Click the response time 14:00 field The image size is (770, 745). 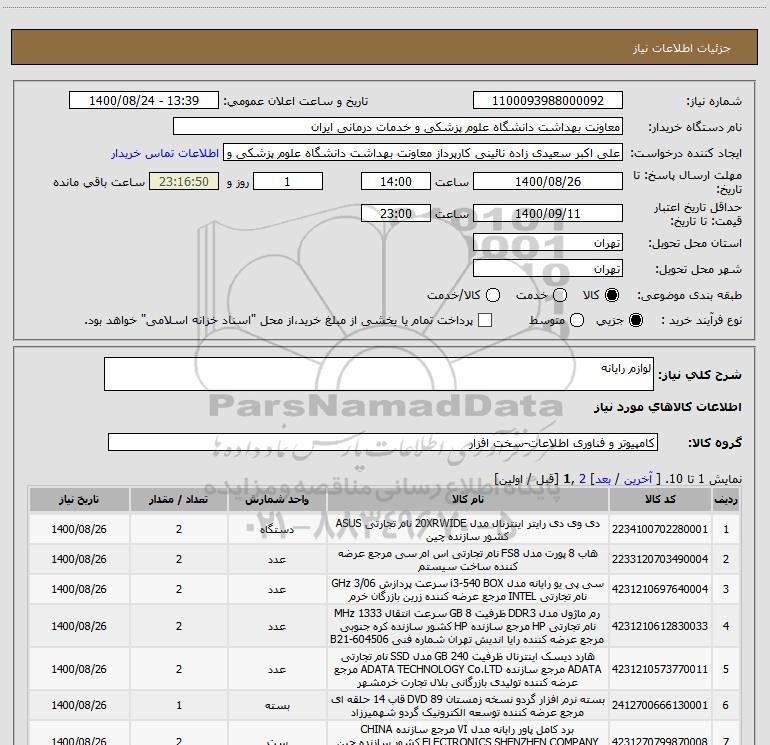tap(396, 181)
